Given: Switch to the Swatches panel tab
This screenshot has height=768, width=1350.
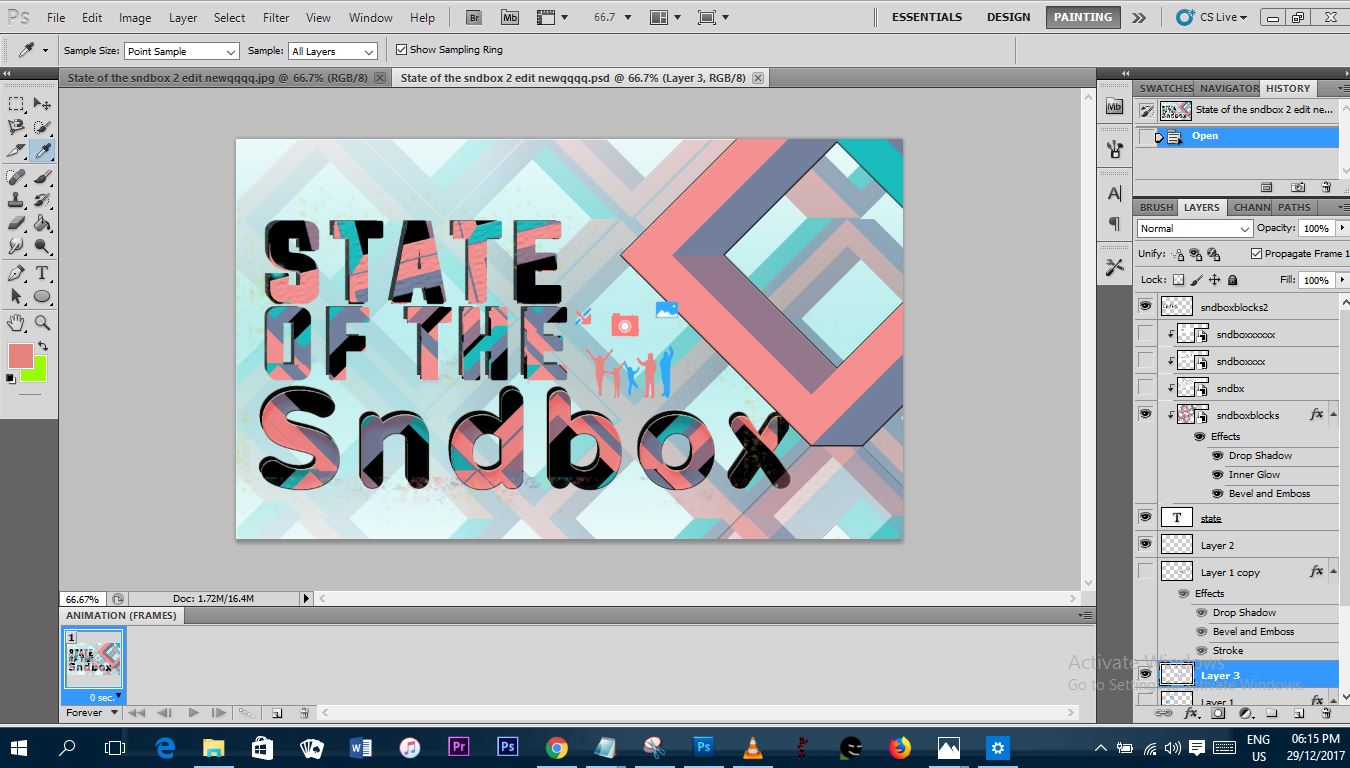Looking at the screenshot, I should pos(1166,88).
